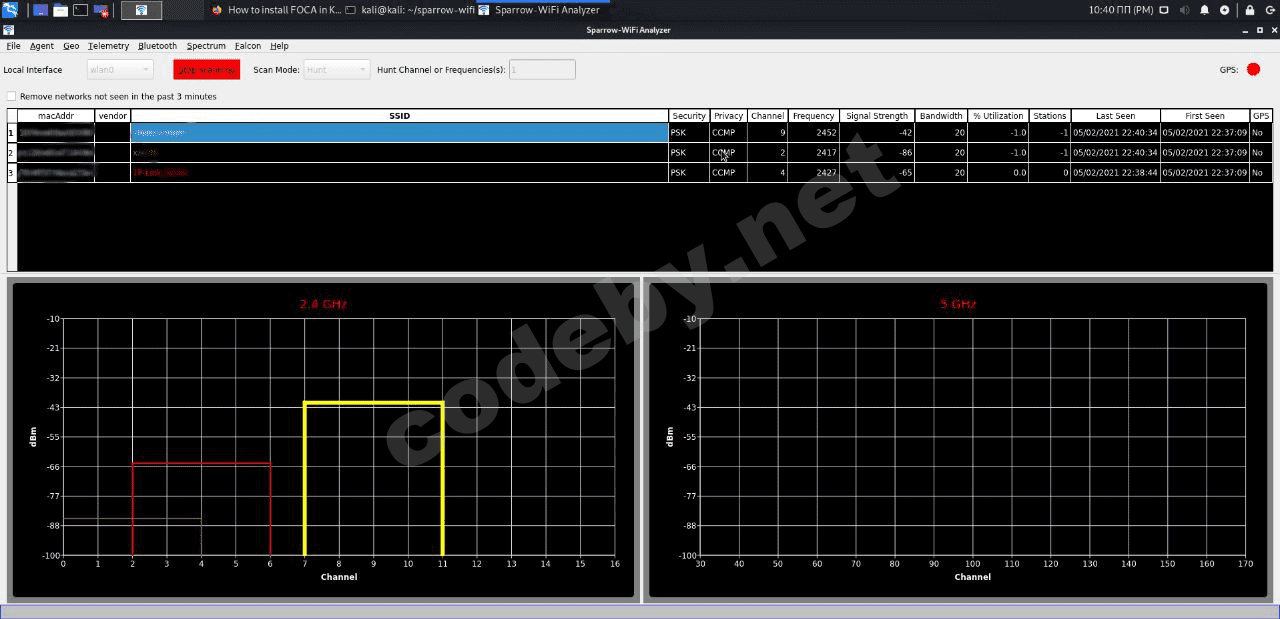Open the Telemetry menu
The image size is (1280, 619).
tap(108, 46)
